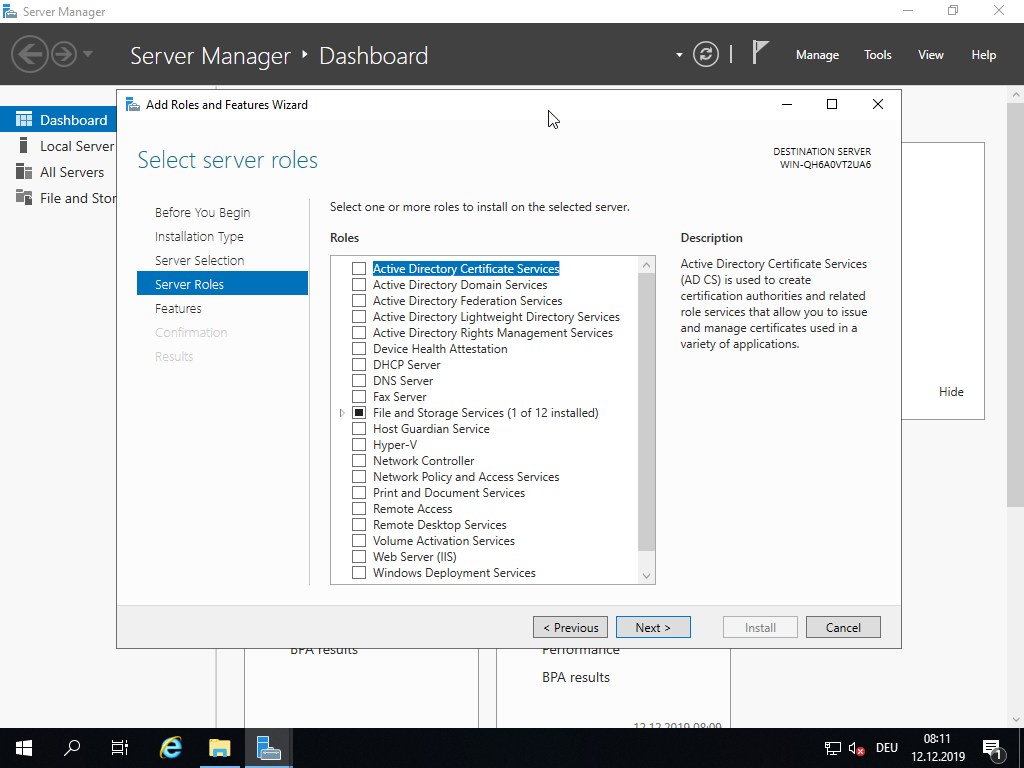Select Server Roles step in wizard

point(222,283)
